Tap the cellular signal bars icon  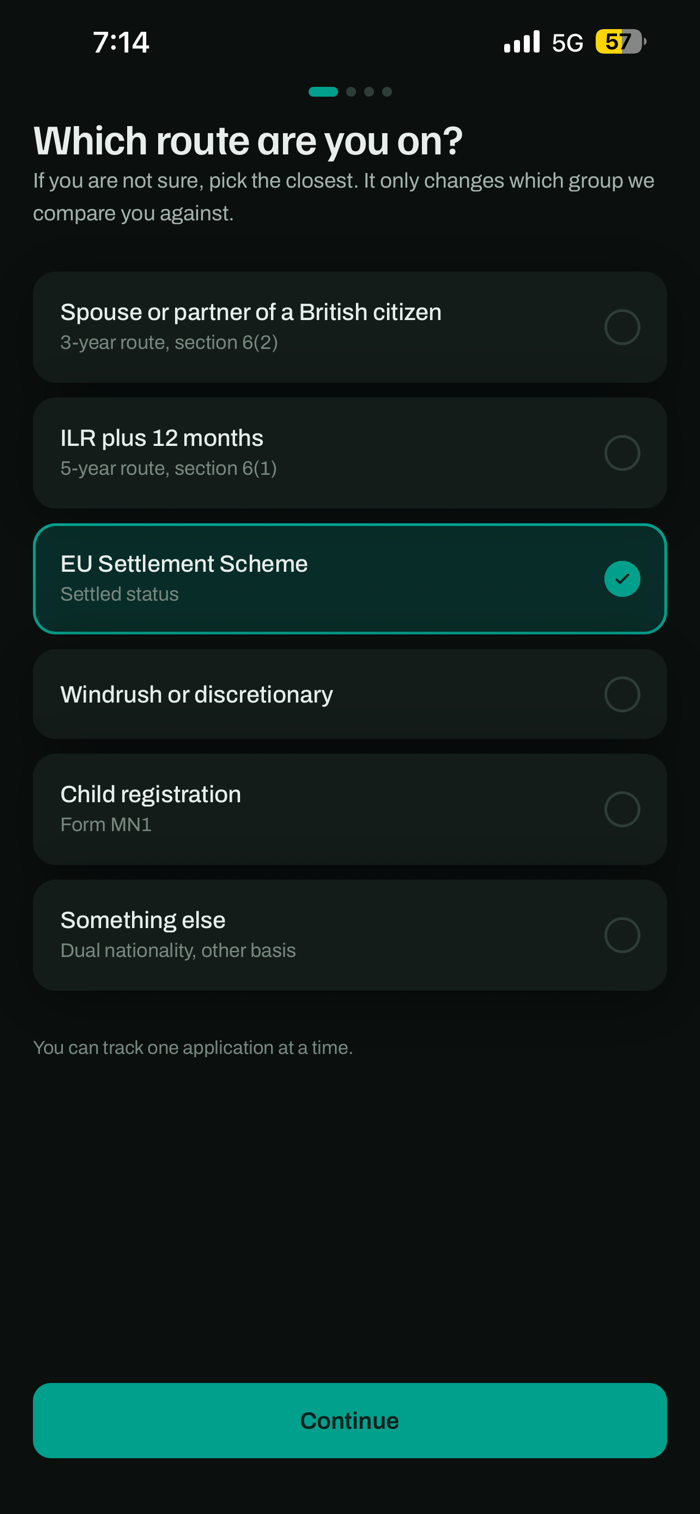point(522,42)
